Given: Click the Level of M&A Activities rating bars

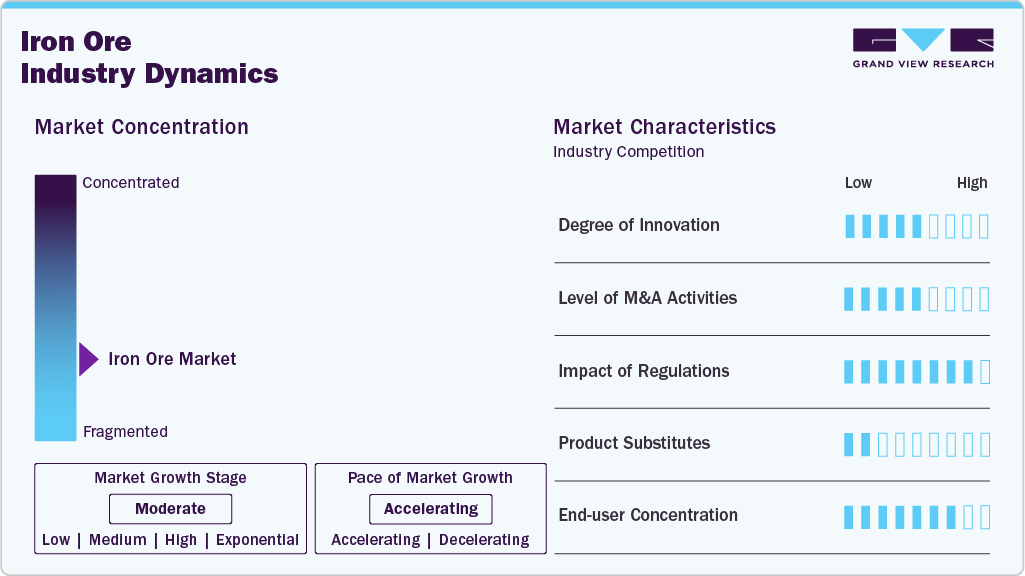Looking at the screenshot, I should (916, 299).
